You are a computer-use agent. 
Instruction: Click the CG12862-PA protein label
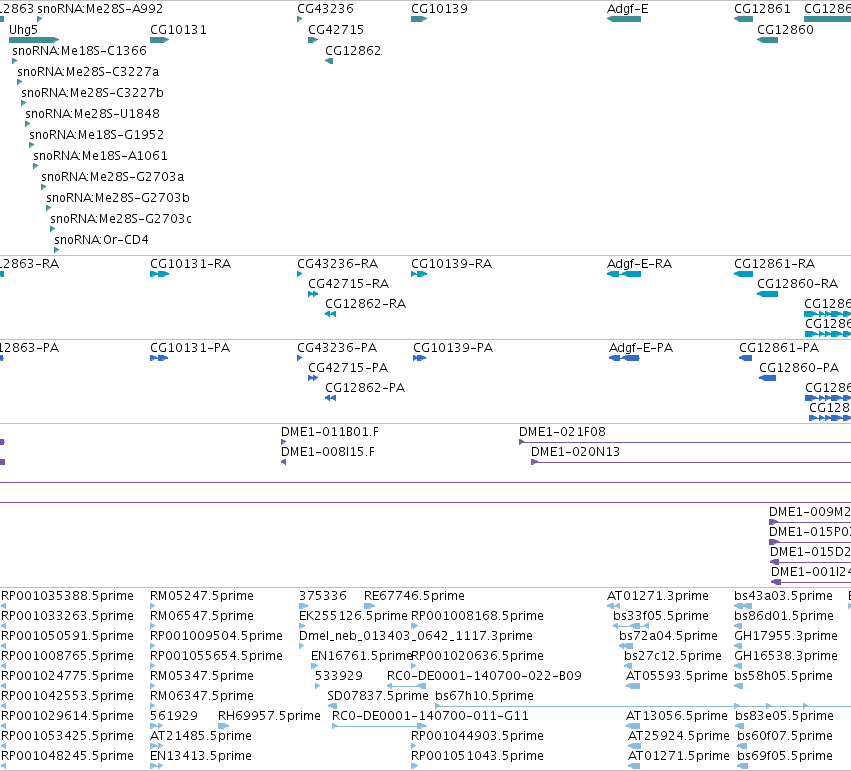[x=365, y=388]
